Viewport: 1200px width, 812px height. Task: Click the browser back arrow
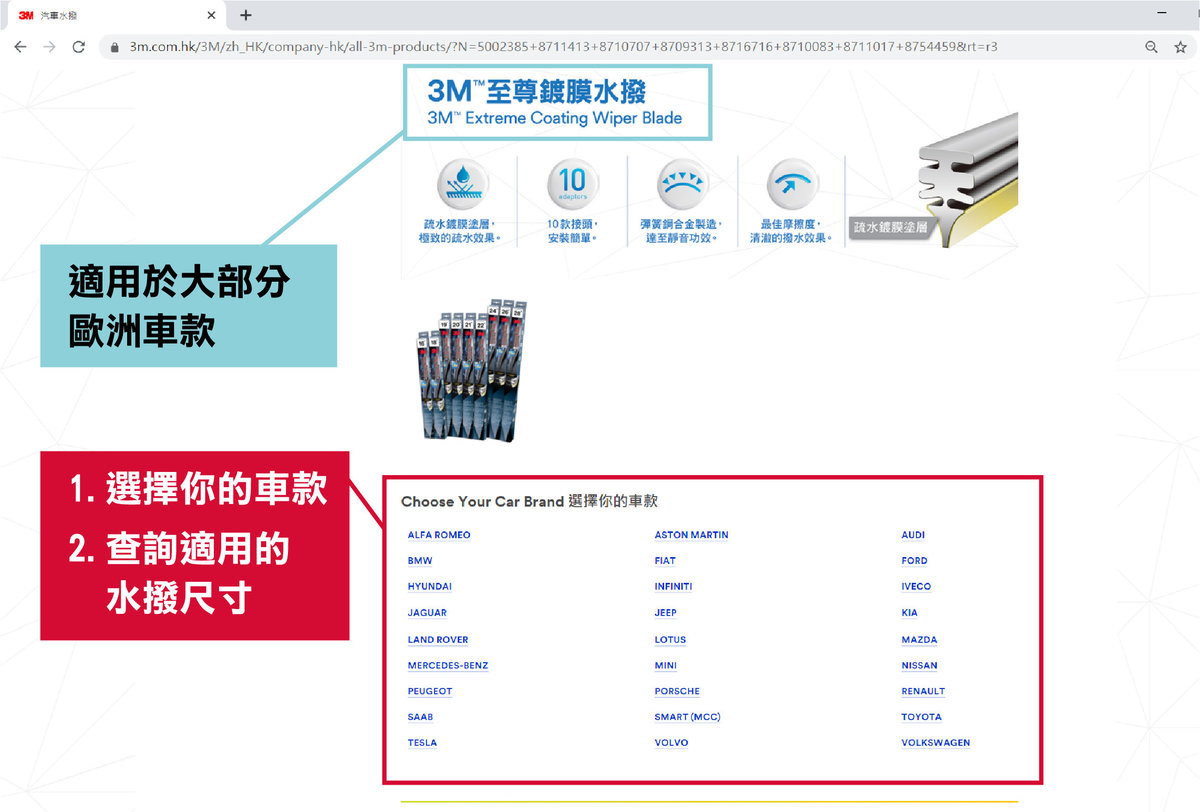[20, 47]
